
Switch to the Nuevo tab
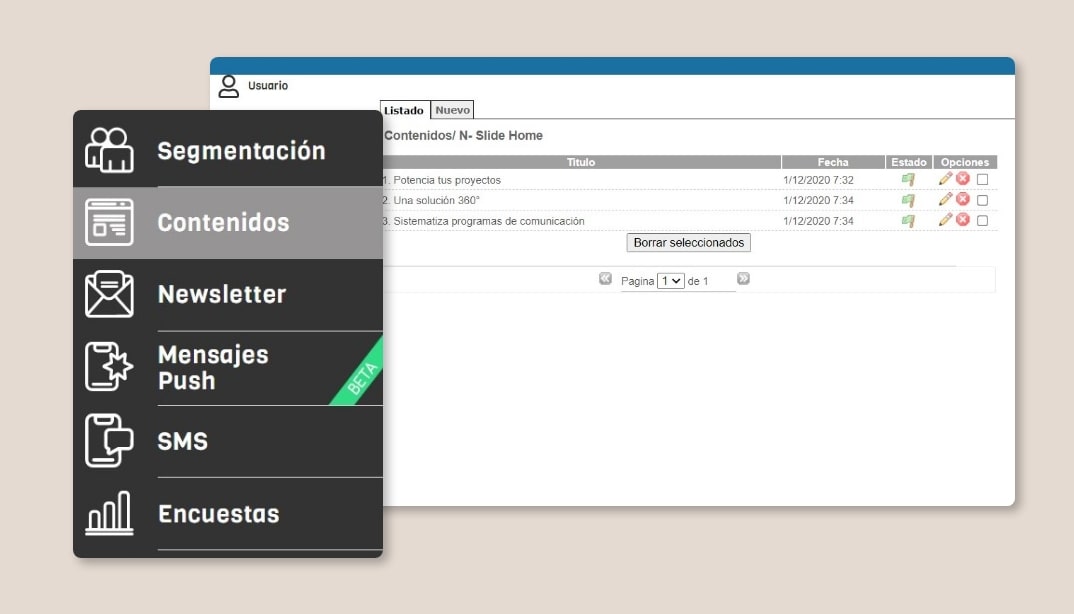point(453,110)
